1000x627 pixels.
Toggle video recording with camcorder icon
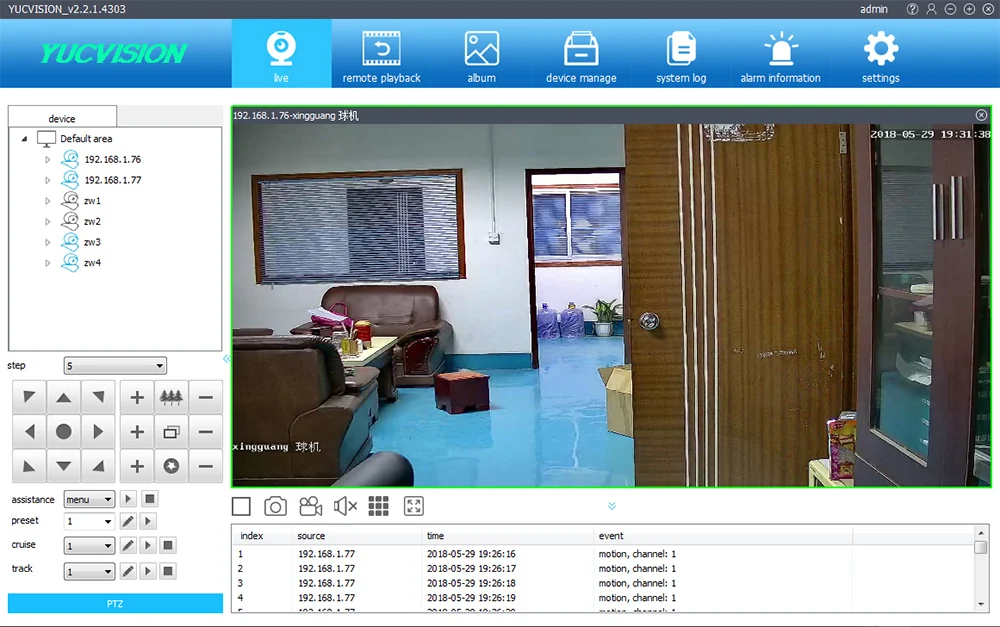click(x=311, y=506)
